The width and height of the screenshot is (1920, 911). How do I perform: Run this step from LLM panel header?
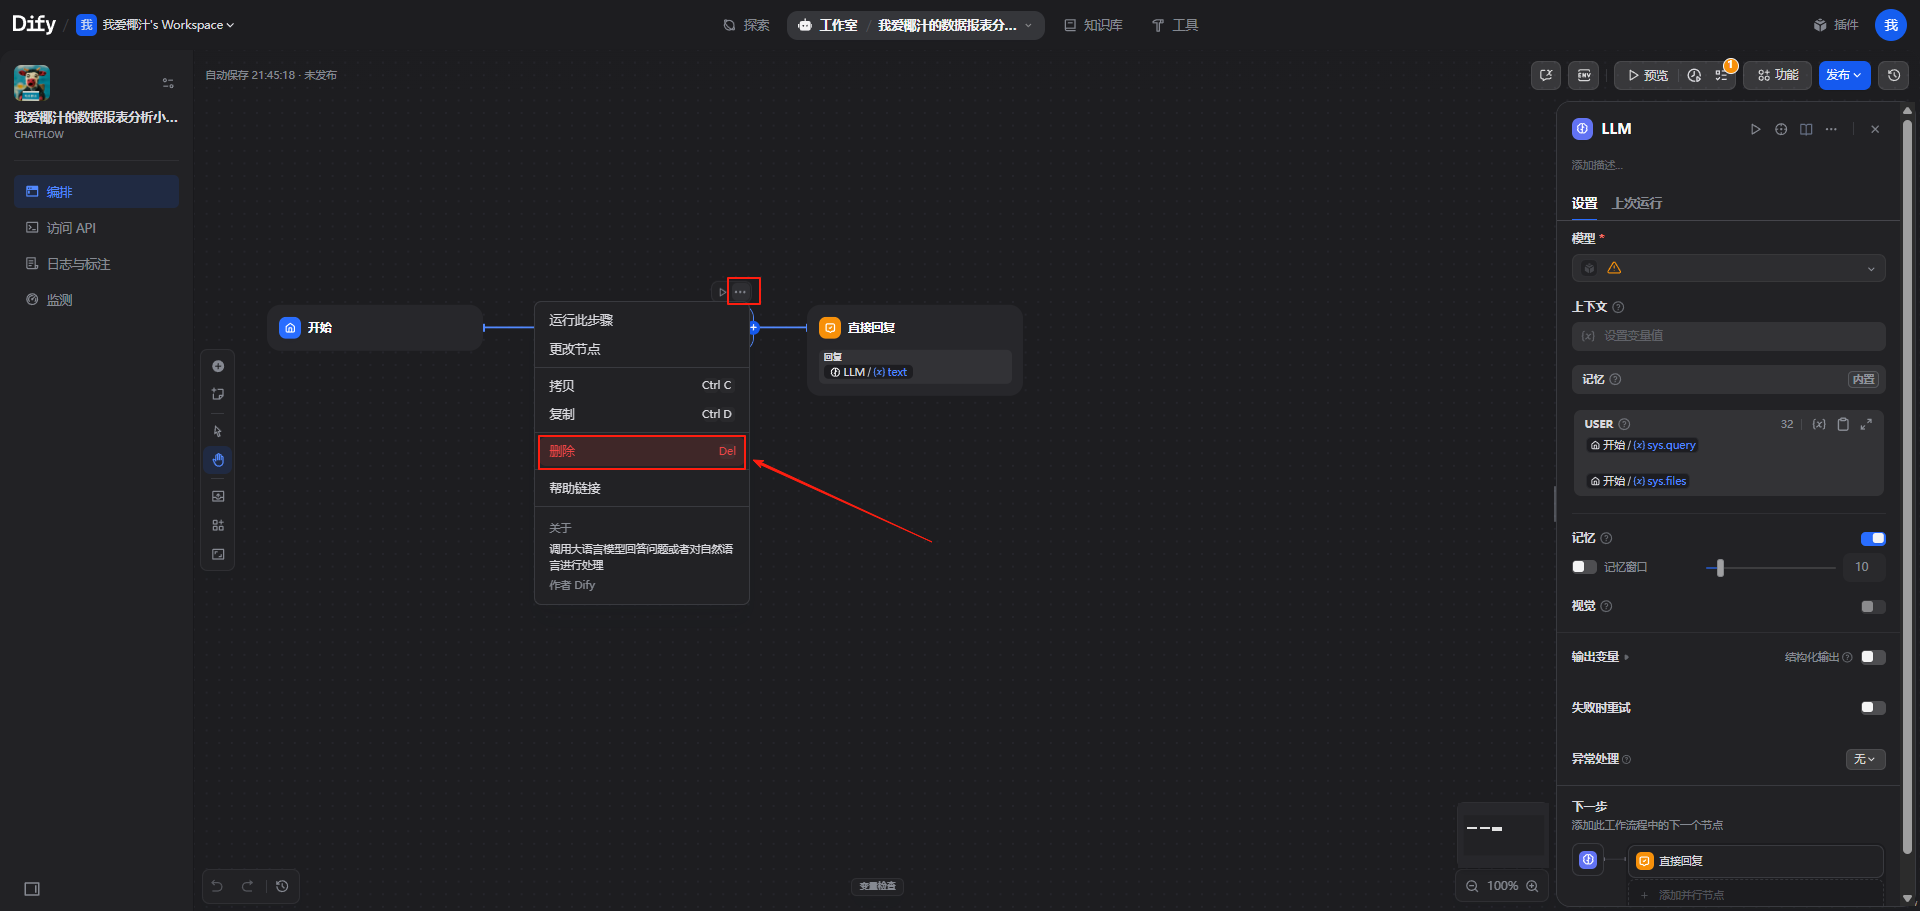click(1755, 129)
